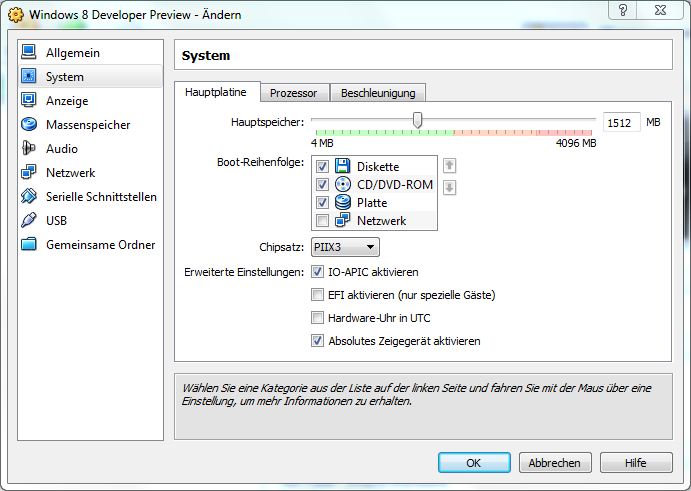This screenshot has width=691, height=491.
Task: Click the Anzeige display icon
Action: coord(29,100)
